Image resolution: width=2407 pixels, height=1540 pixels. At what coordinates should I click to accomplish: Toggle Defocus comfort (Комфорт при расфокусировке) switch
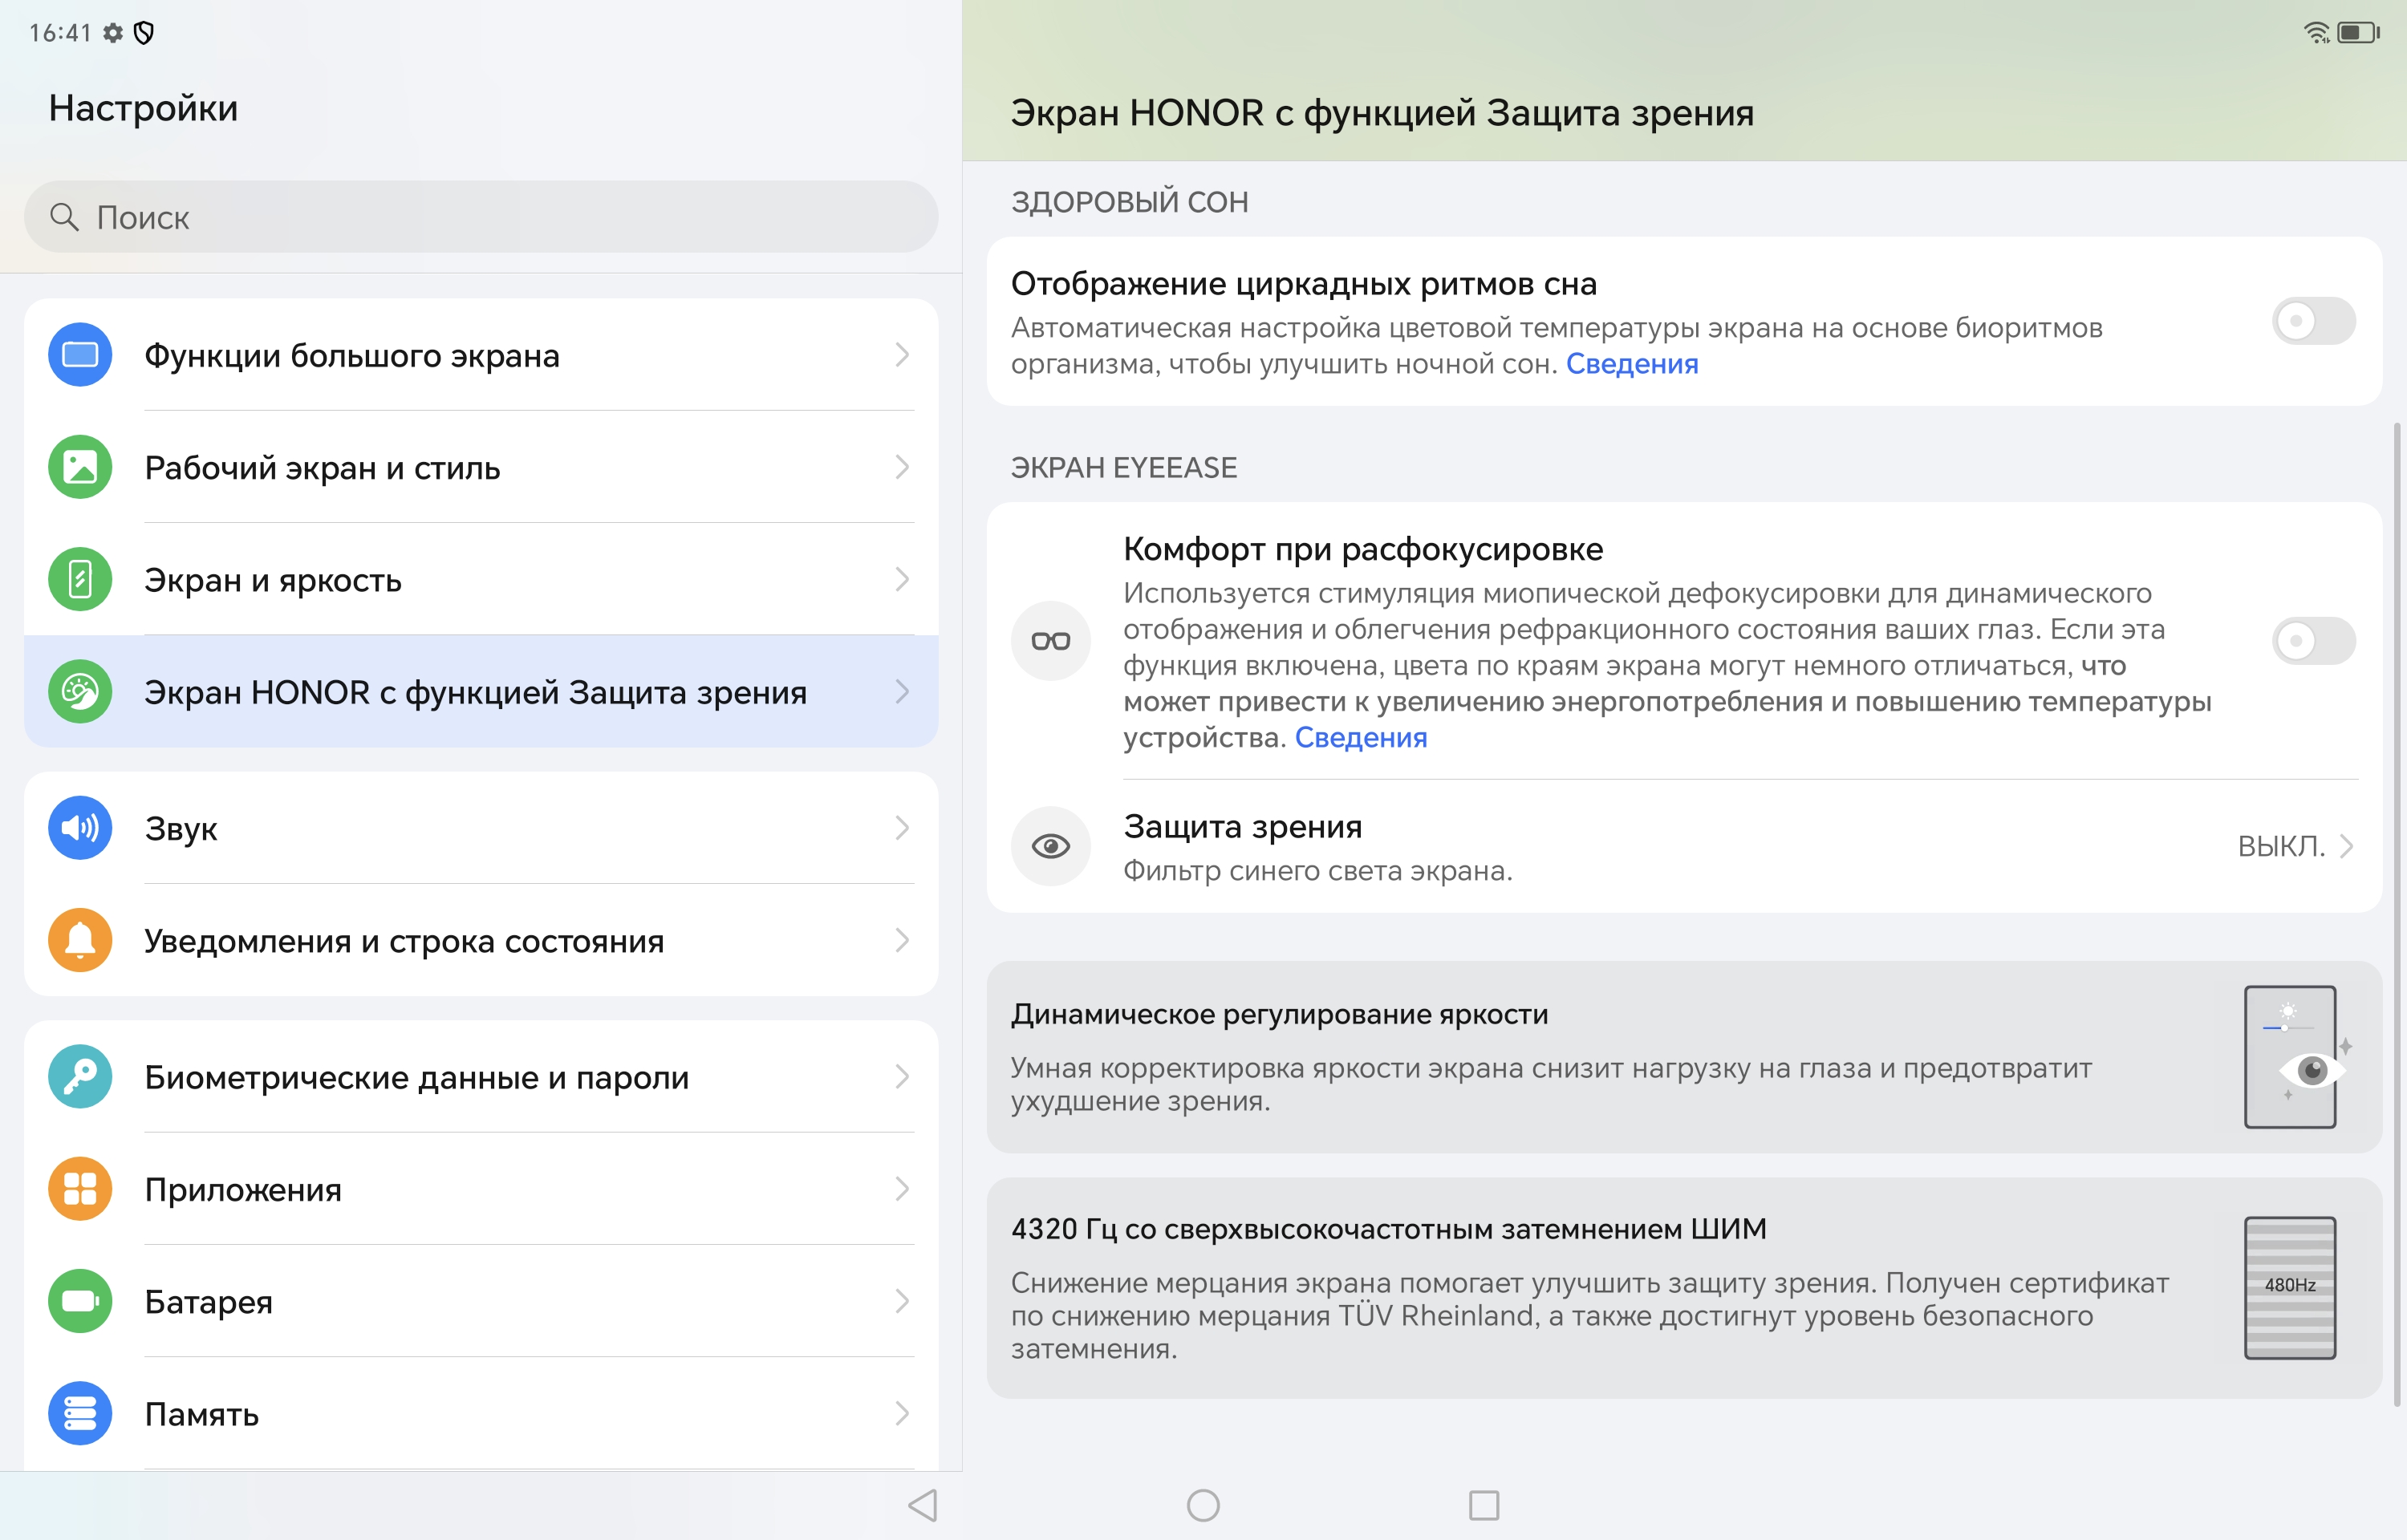click(x=2312, y=641)
